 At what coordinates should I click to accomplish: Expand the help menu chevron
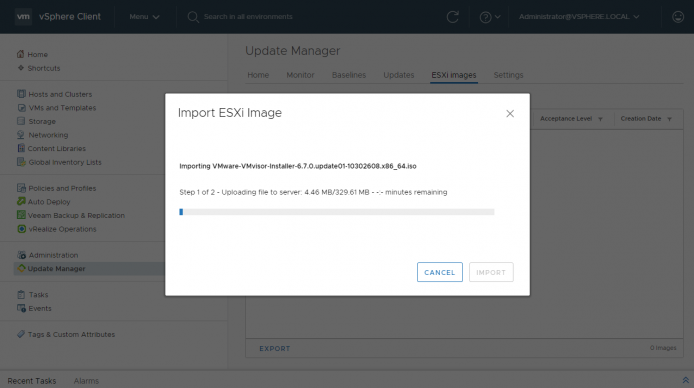pos(497,17)
